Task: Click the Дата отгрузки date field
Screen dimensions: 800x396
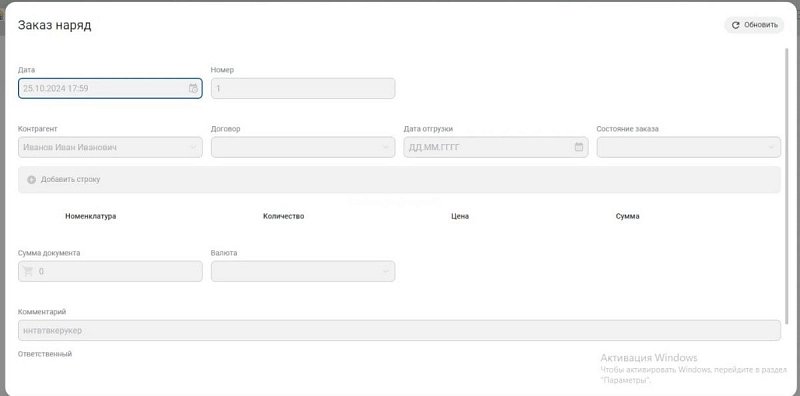Action: [496, 147]
